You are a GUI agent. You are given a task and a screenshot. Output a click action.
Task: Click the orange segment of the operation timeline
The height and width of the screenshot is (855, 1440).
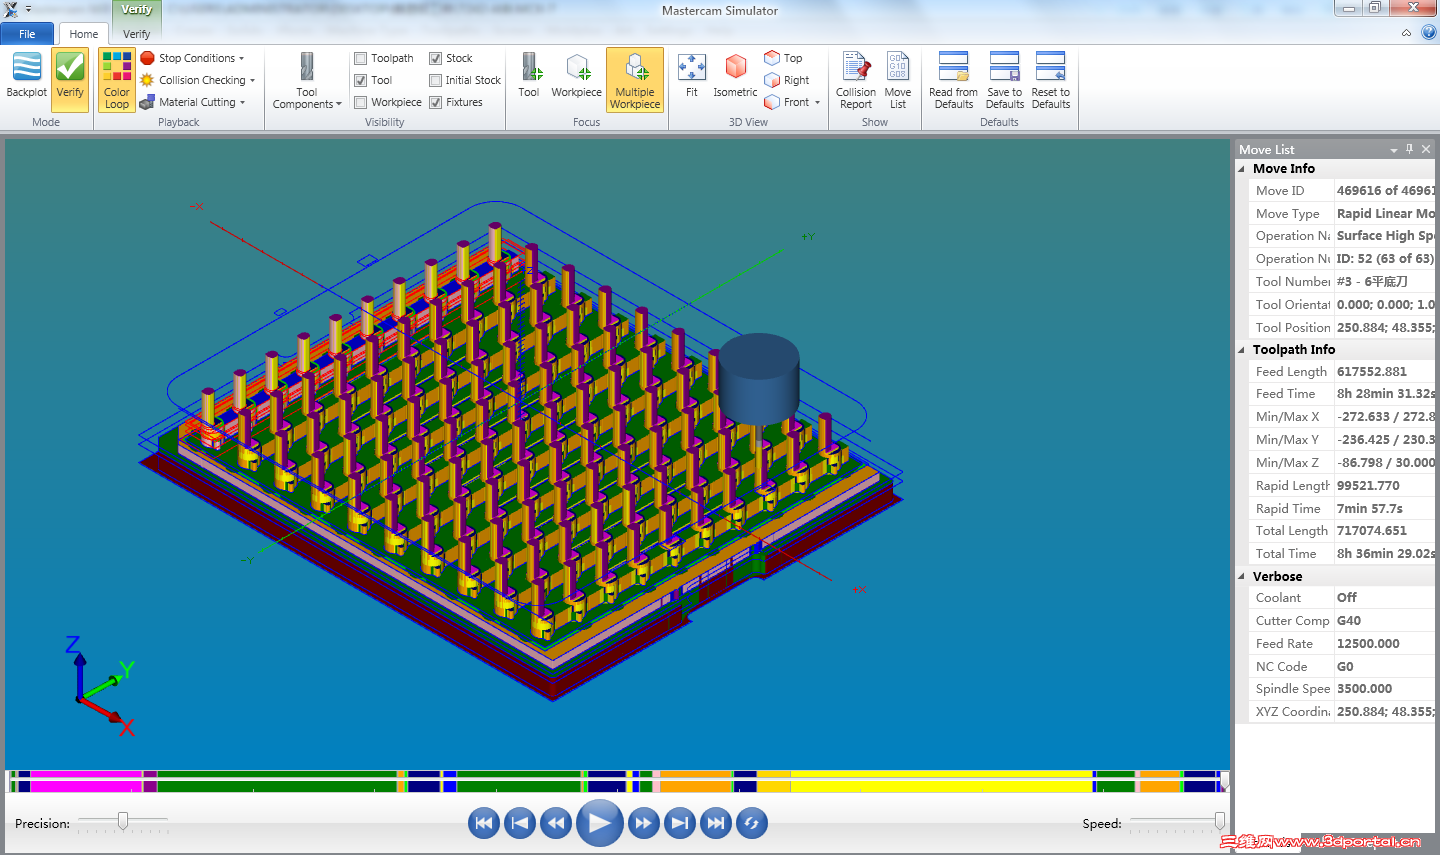[696, 781]
